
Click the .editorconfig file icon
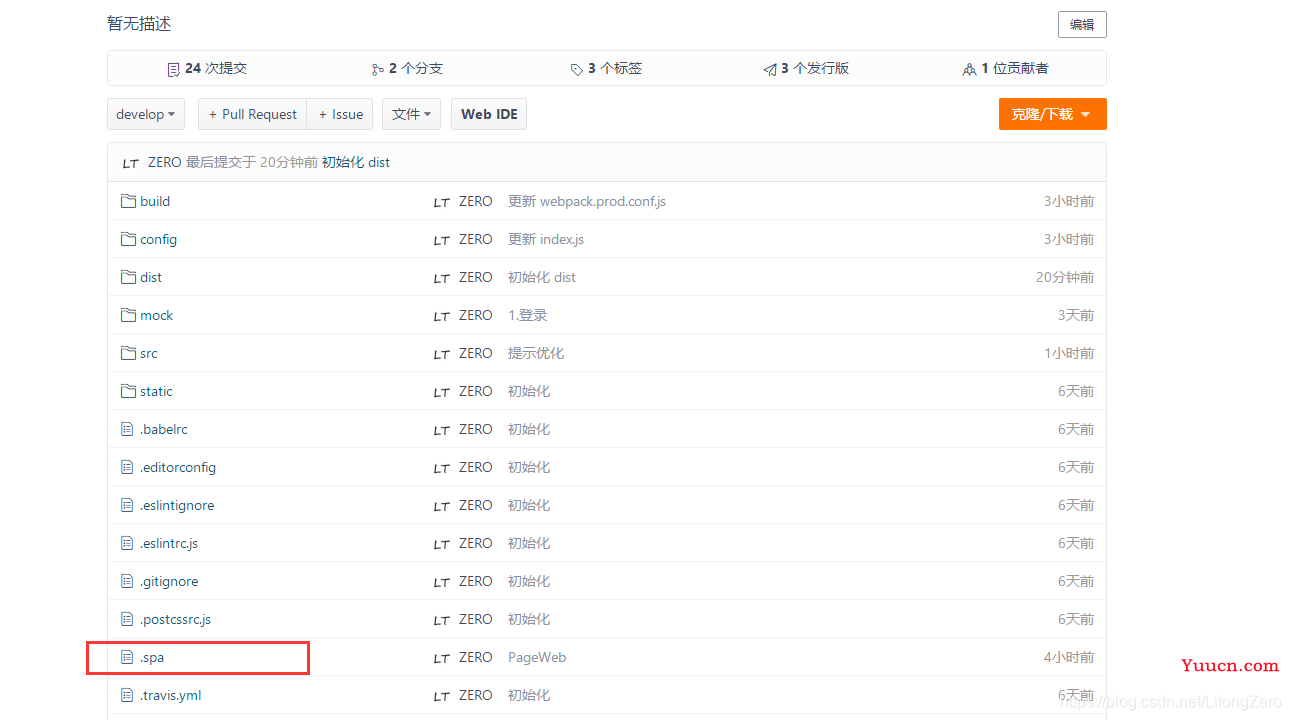tap(127, 467)
